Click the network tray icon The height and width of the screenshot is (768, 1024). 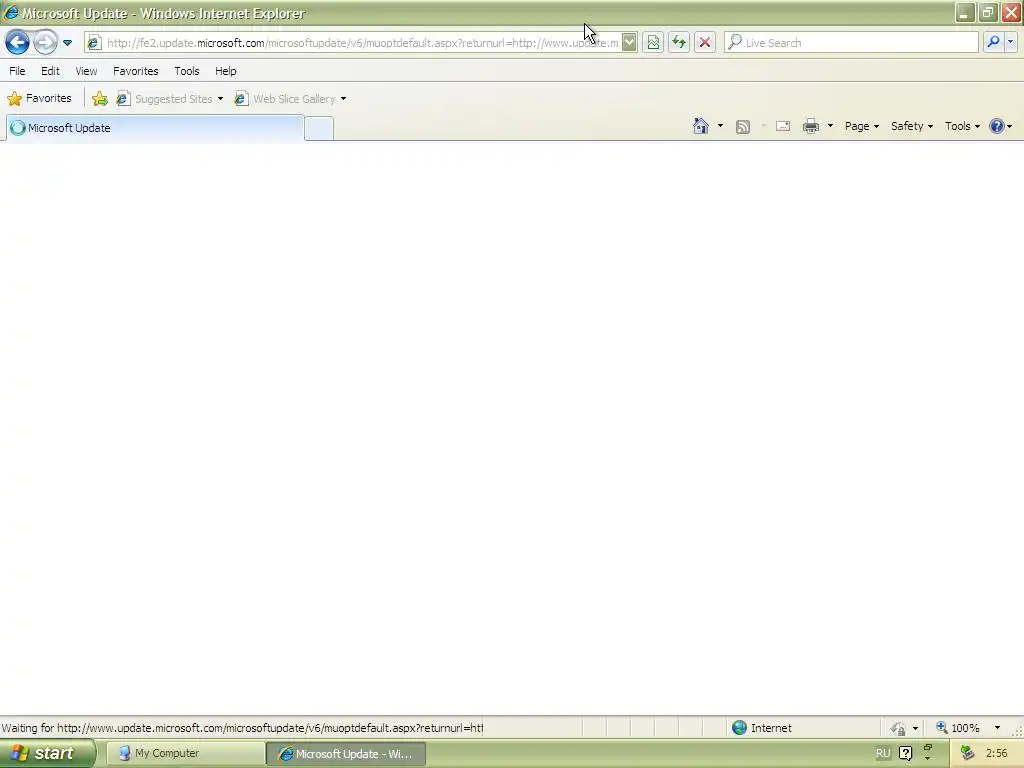(968, 754)
